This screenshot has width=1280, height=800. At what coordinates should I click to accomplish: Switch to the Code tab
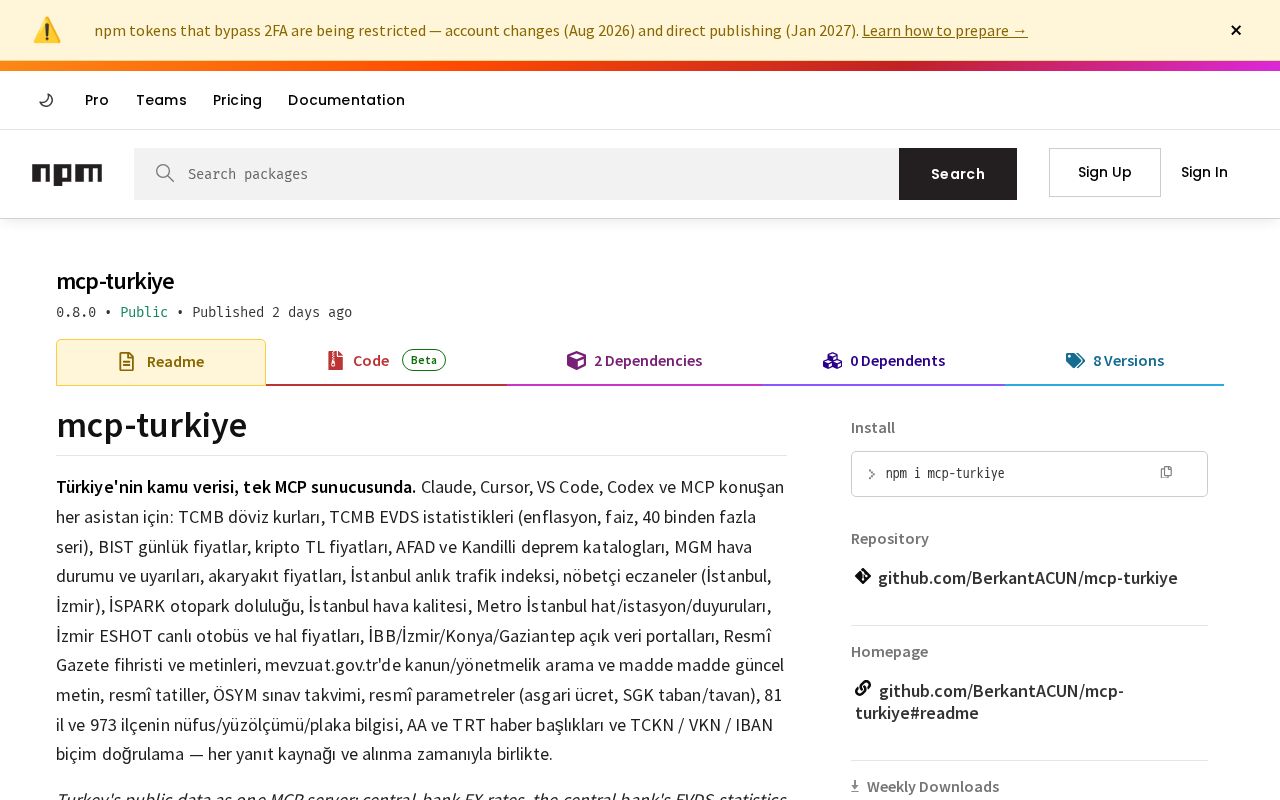[x=386, y=361]
